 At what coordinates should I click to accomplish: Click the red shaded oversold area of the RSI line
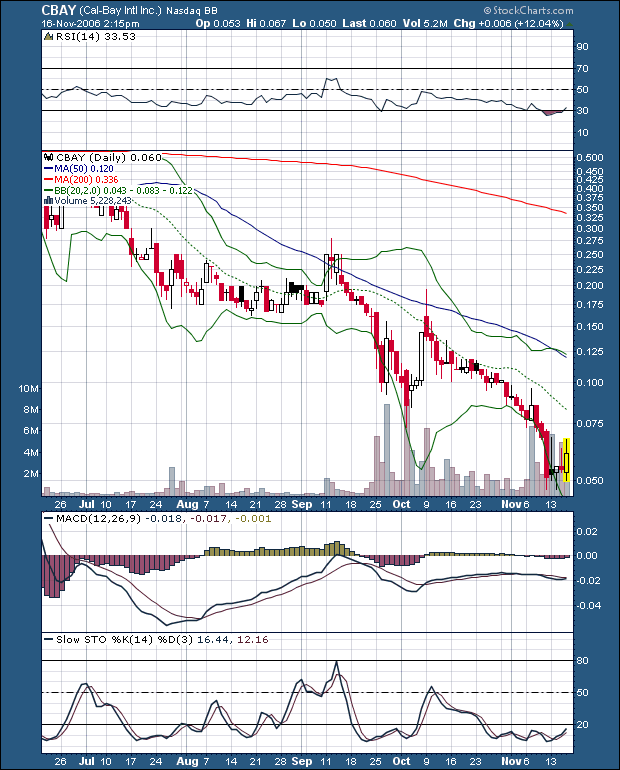point(551,113)
